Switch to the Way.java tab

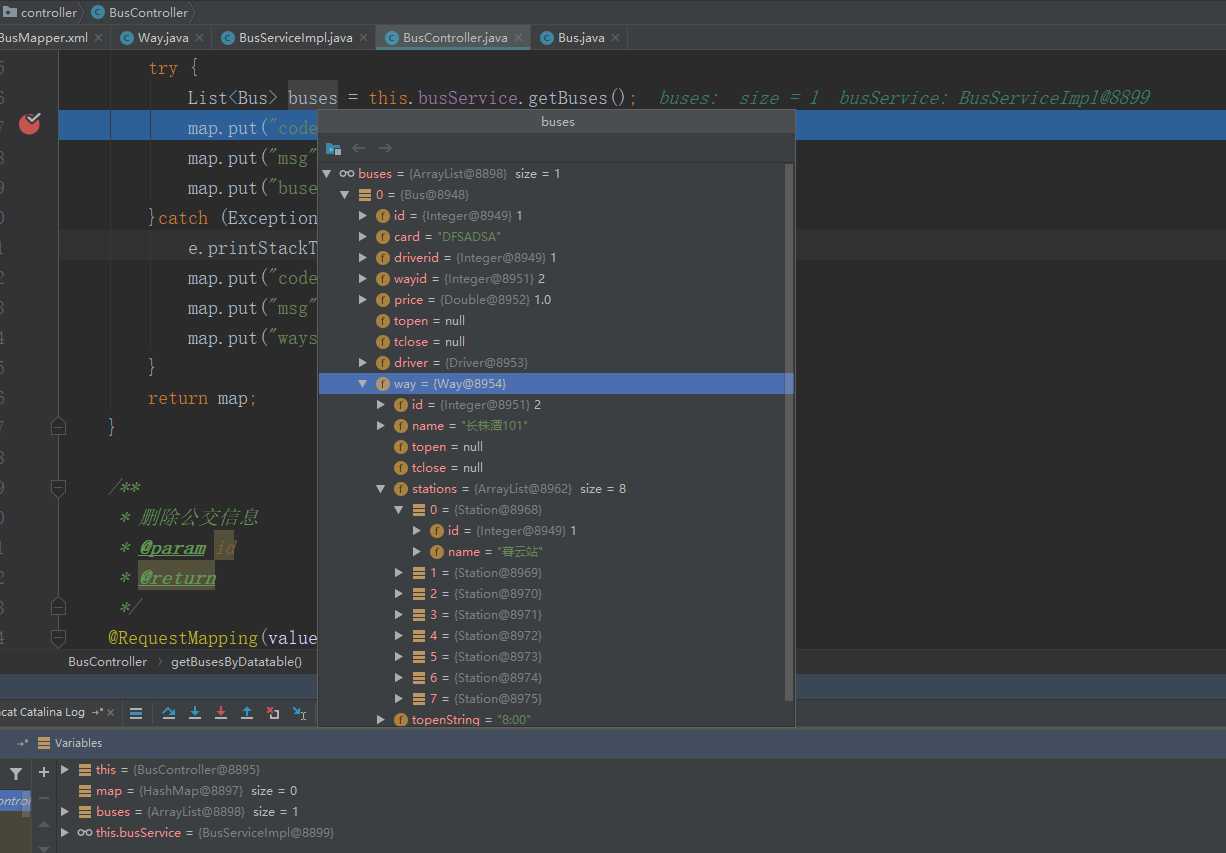point(163,38)
